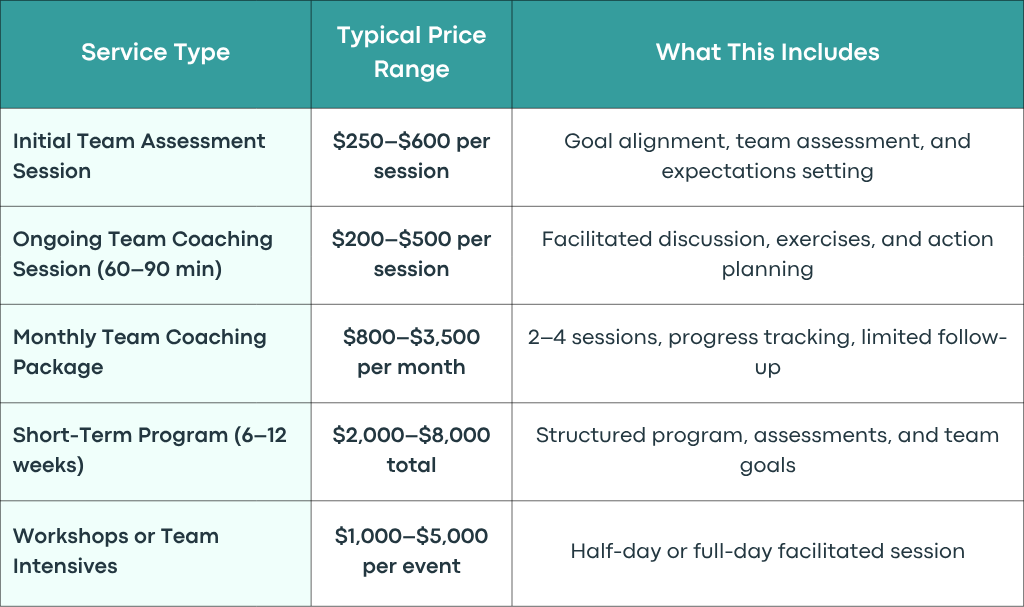The width and height of the screenshot is (1024, 607).
Task: Click the What This Includes header
Action: tap(767, 54)
